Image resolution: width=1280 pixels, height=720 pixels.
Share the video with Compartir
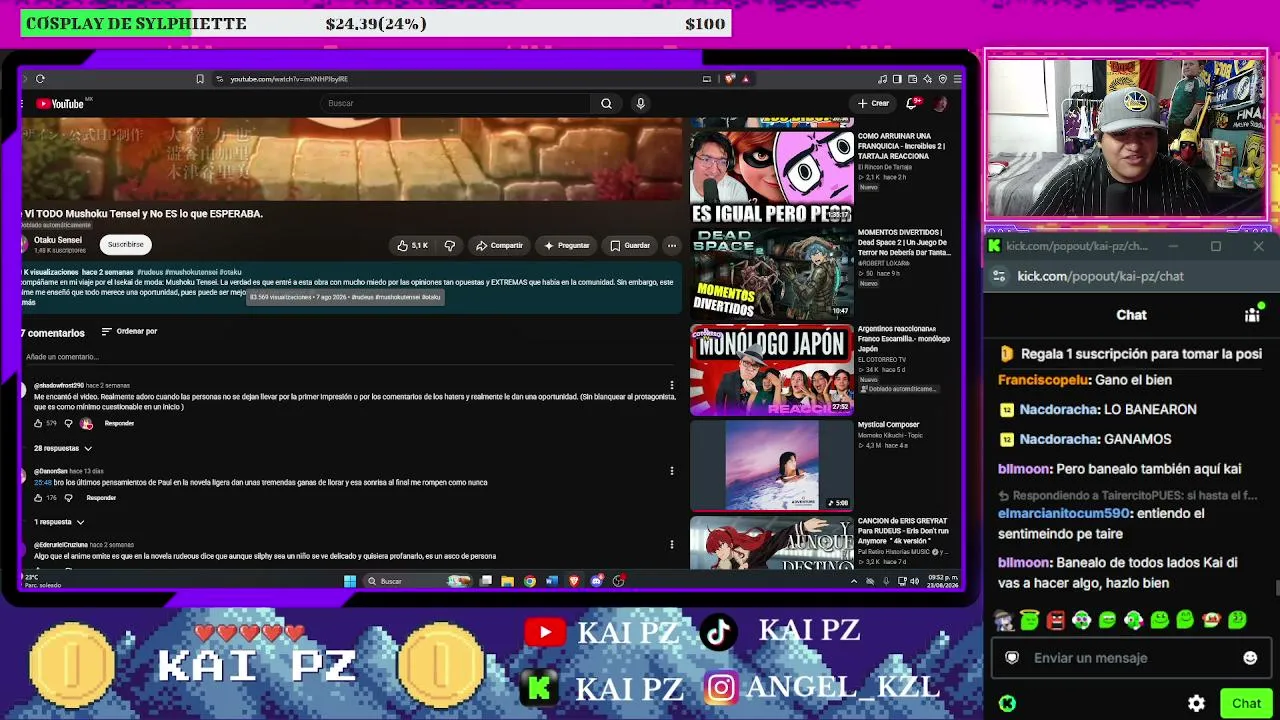pos(499,245)
